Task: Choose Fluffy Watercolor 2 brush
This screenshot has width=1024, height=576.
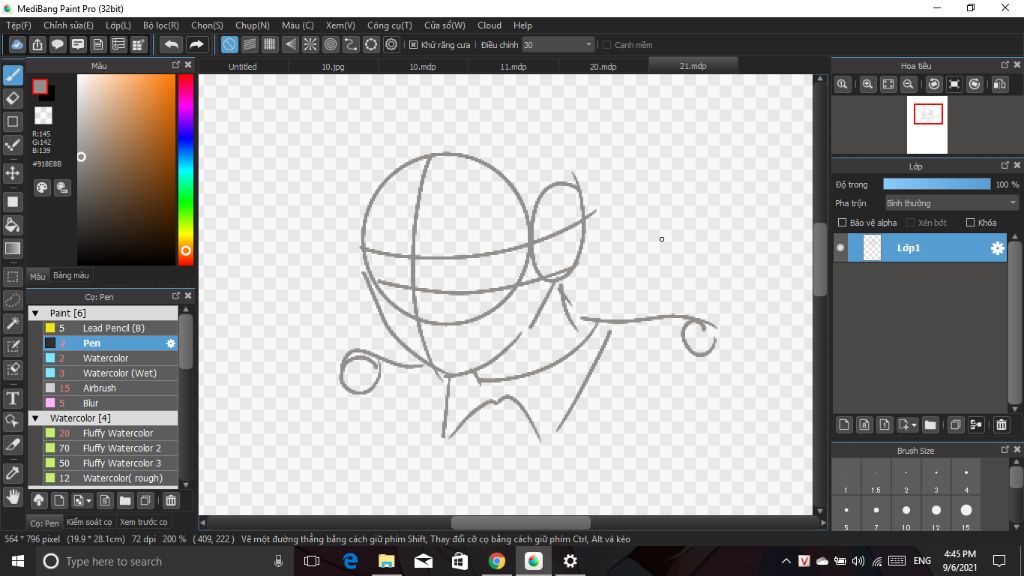Action: 110,449
